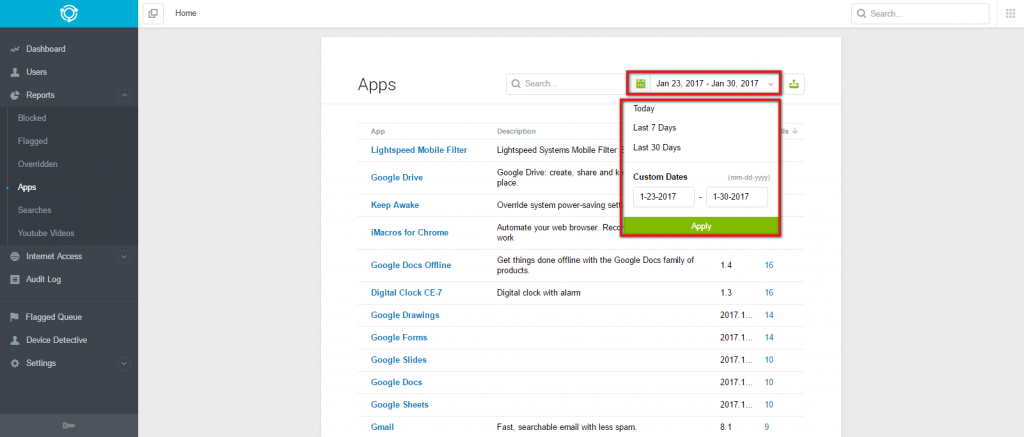Click install count 16 for Digital Clock CE-7
1024x437 pixels.
click(x=769, y=293)
